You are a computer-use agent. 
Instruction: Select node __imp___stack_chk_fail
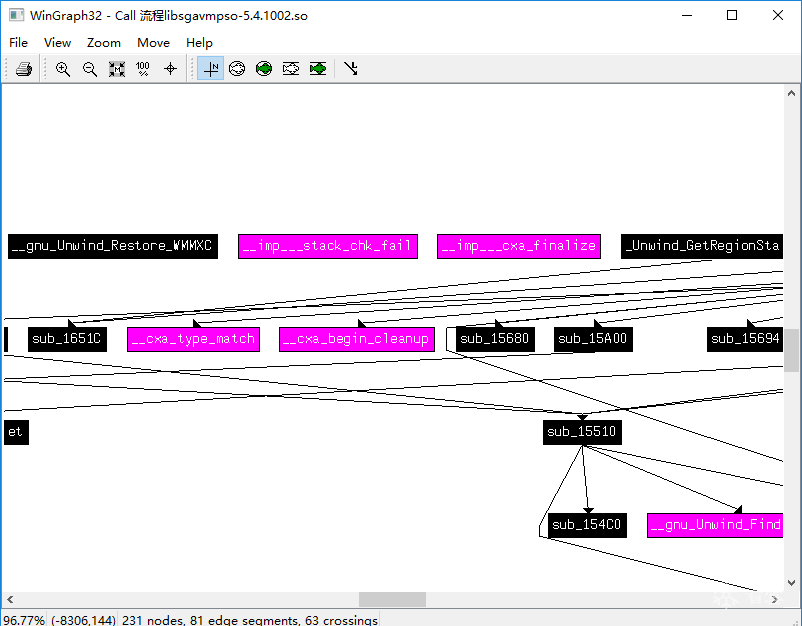(x=328, y=246)
